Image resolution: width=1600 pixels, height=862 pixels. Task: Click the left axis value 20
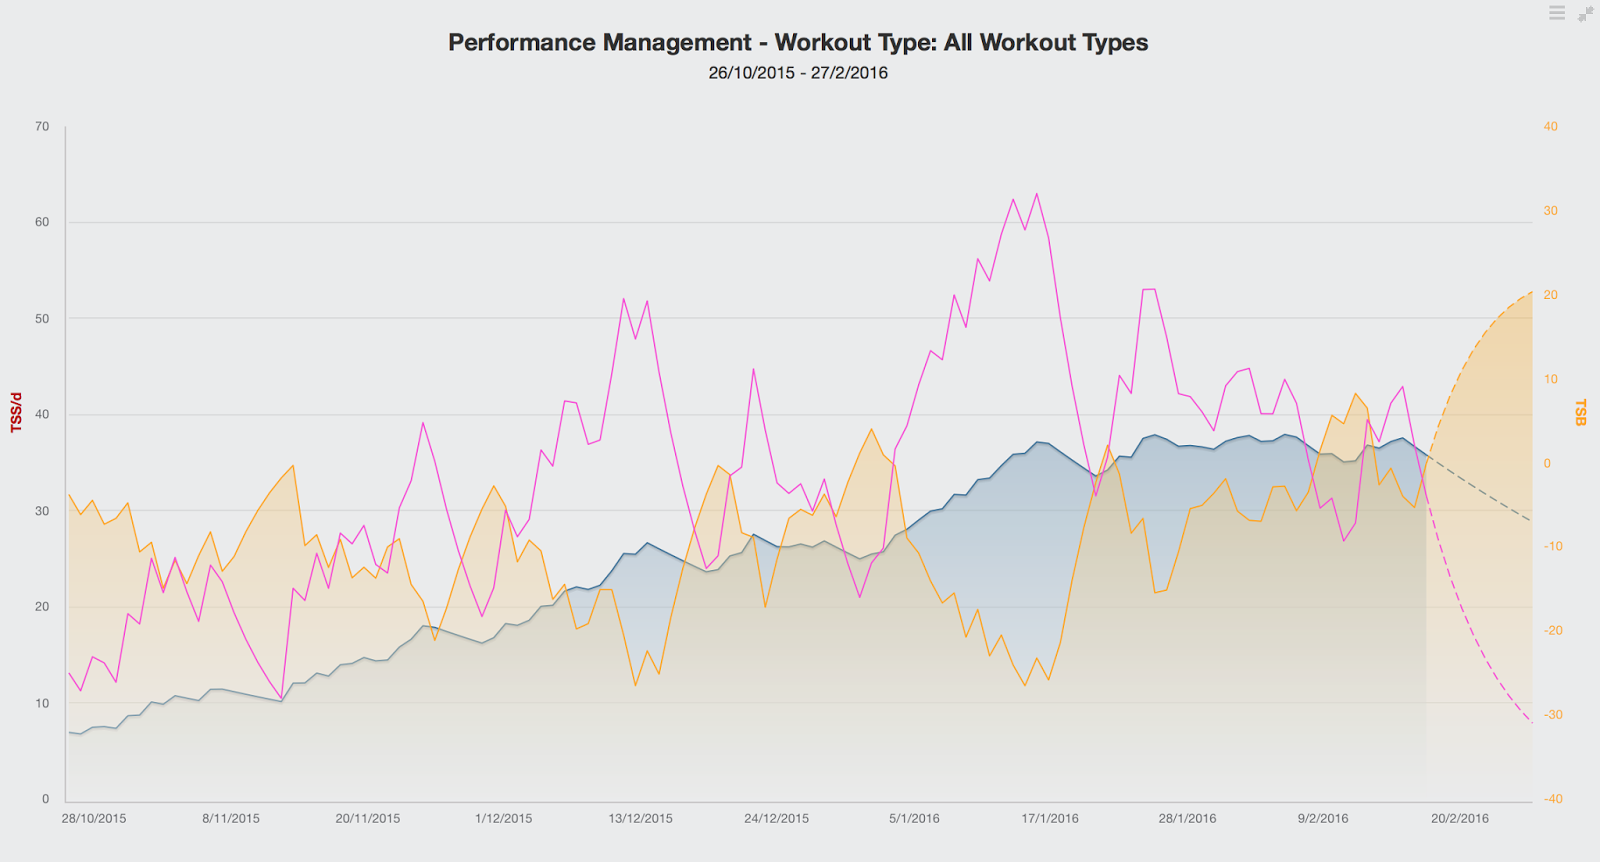(42, 607)
